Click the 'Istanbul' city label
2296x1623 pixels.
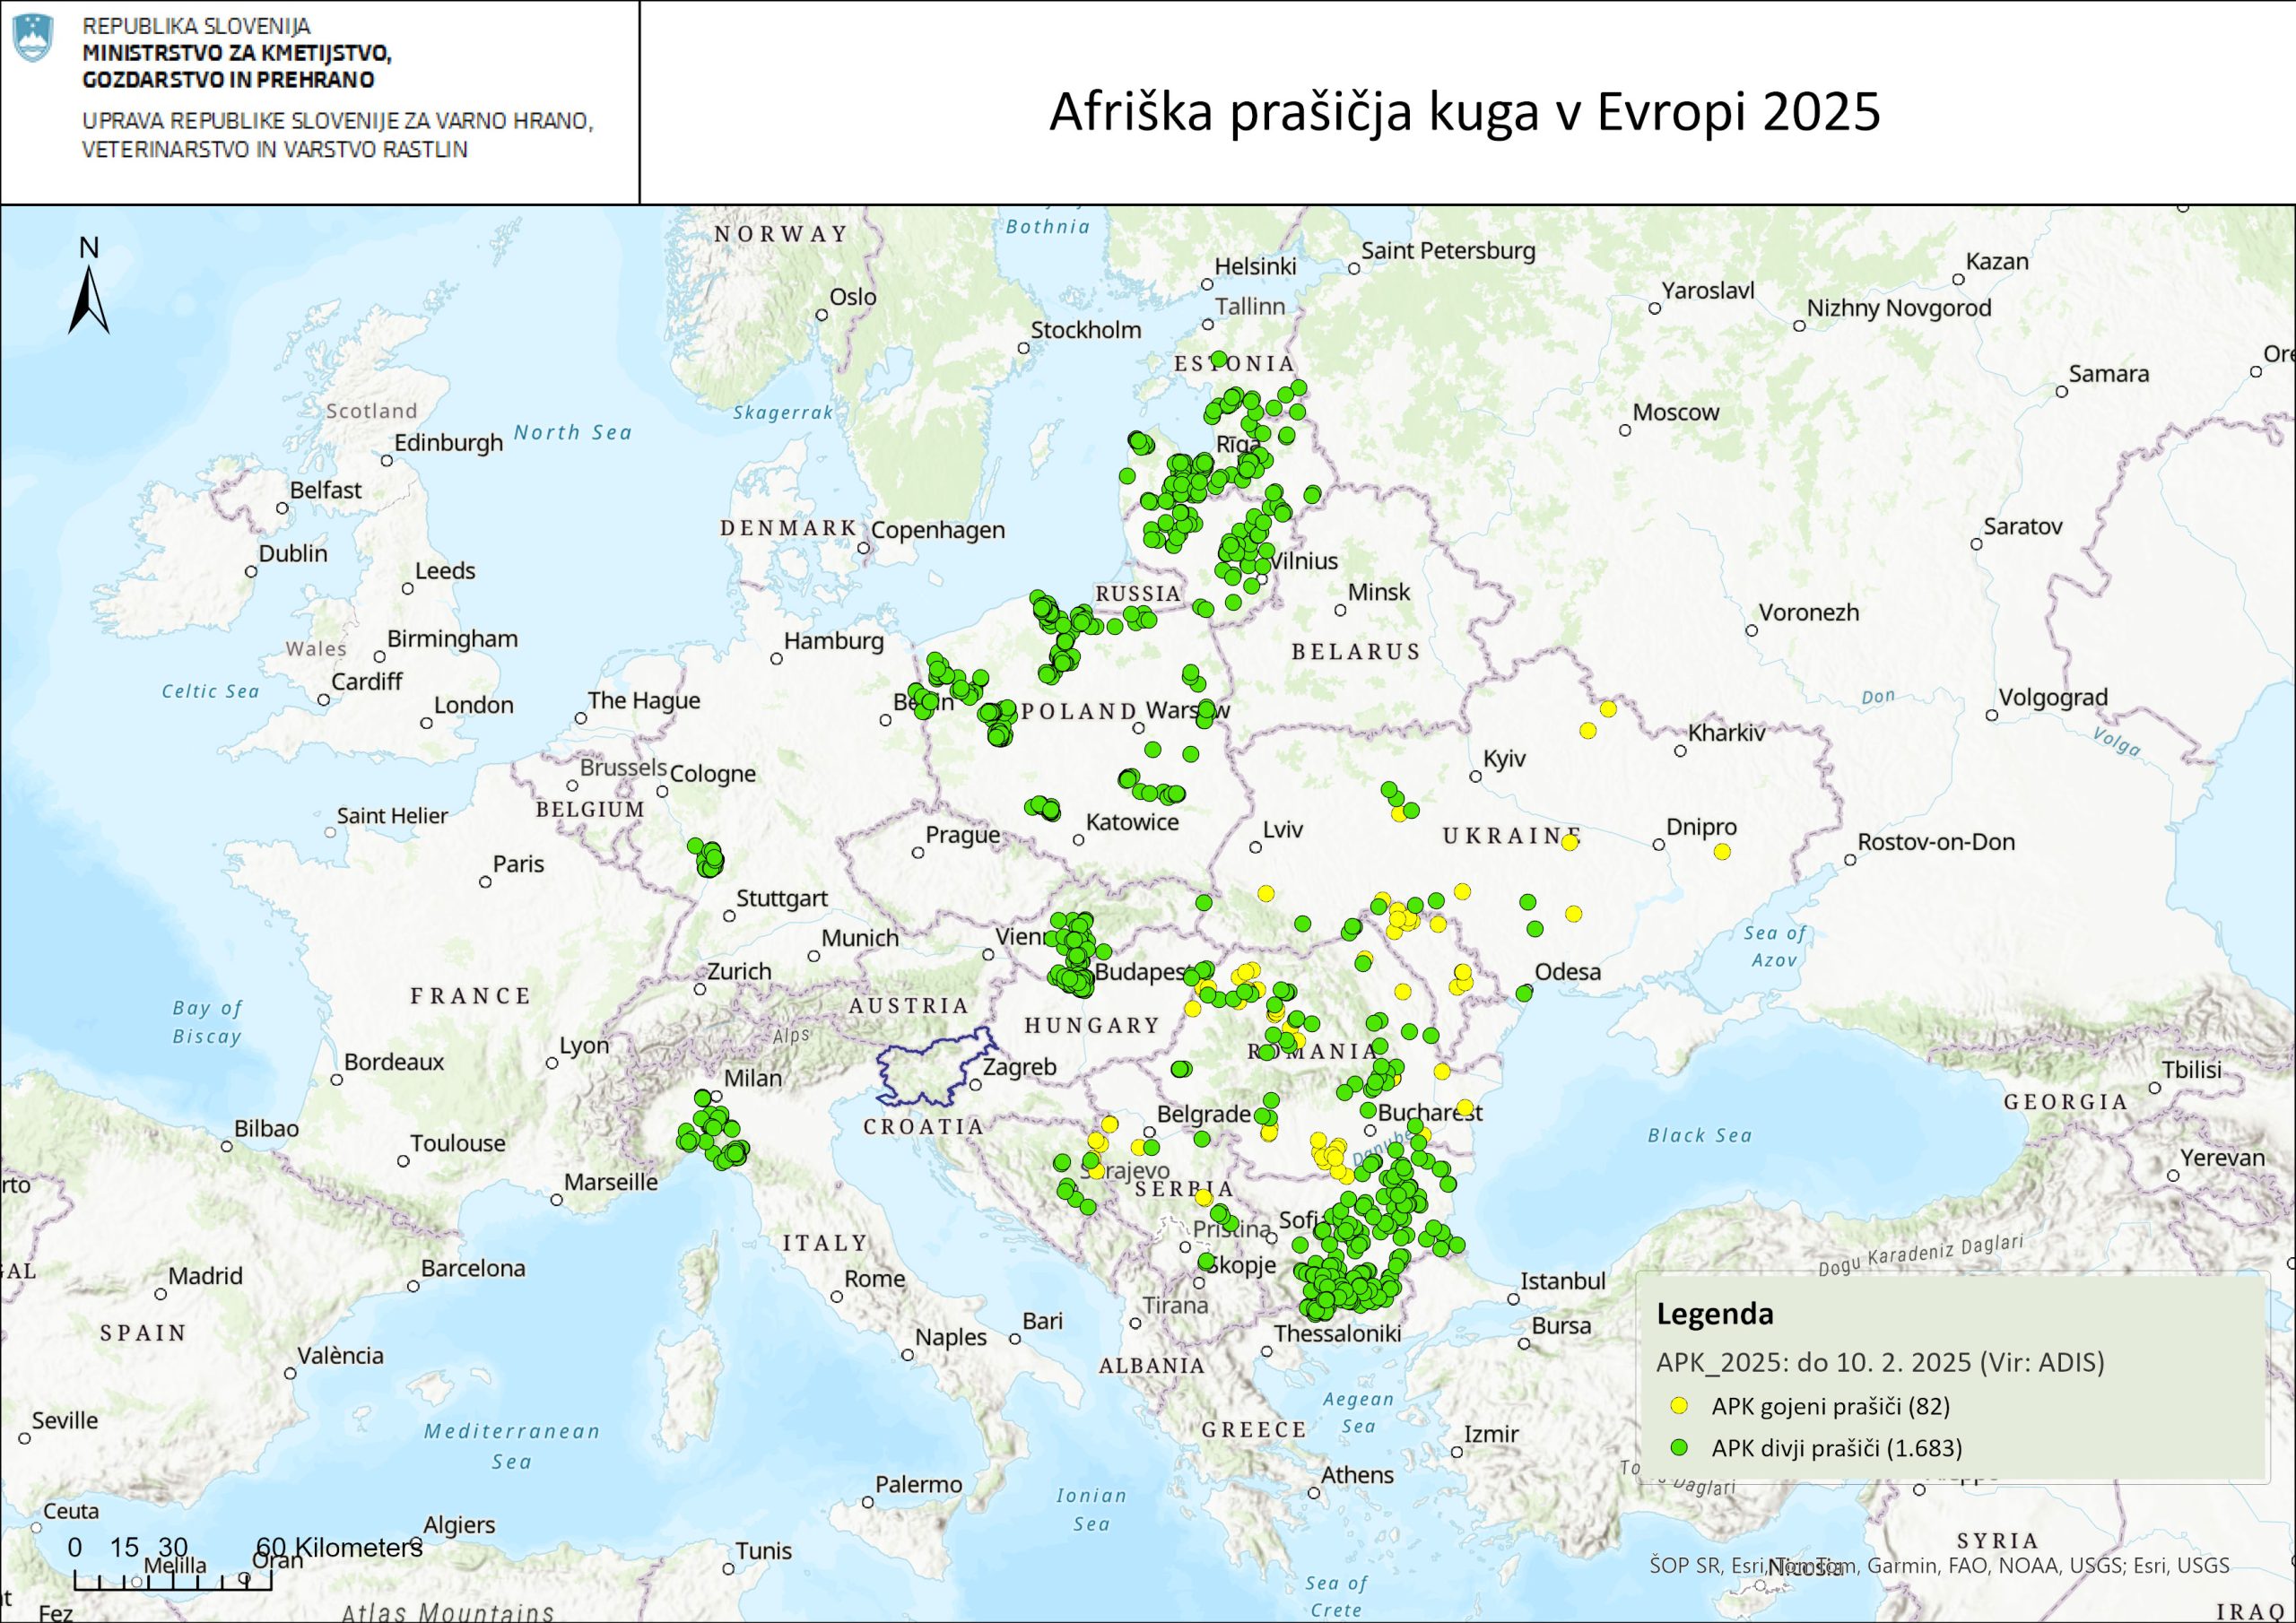(x=1563, y=1281)
